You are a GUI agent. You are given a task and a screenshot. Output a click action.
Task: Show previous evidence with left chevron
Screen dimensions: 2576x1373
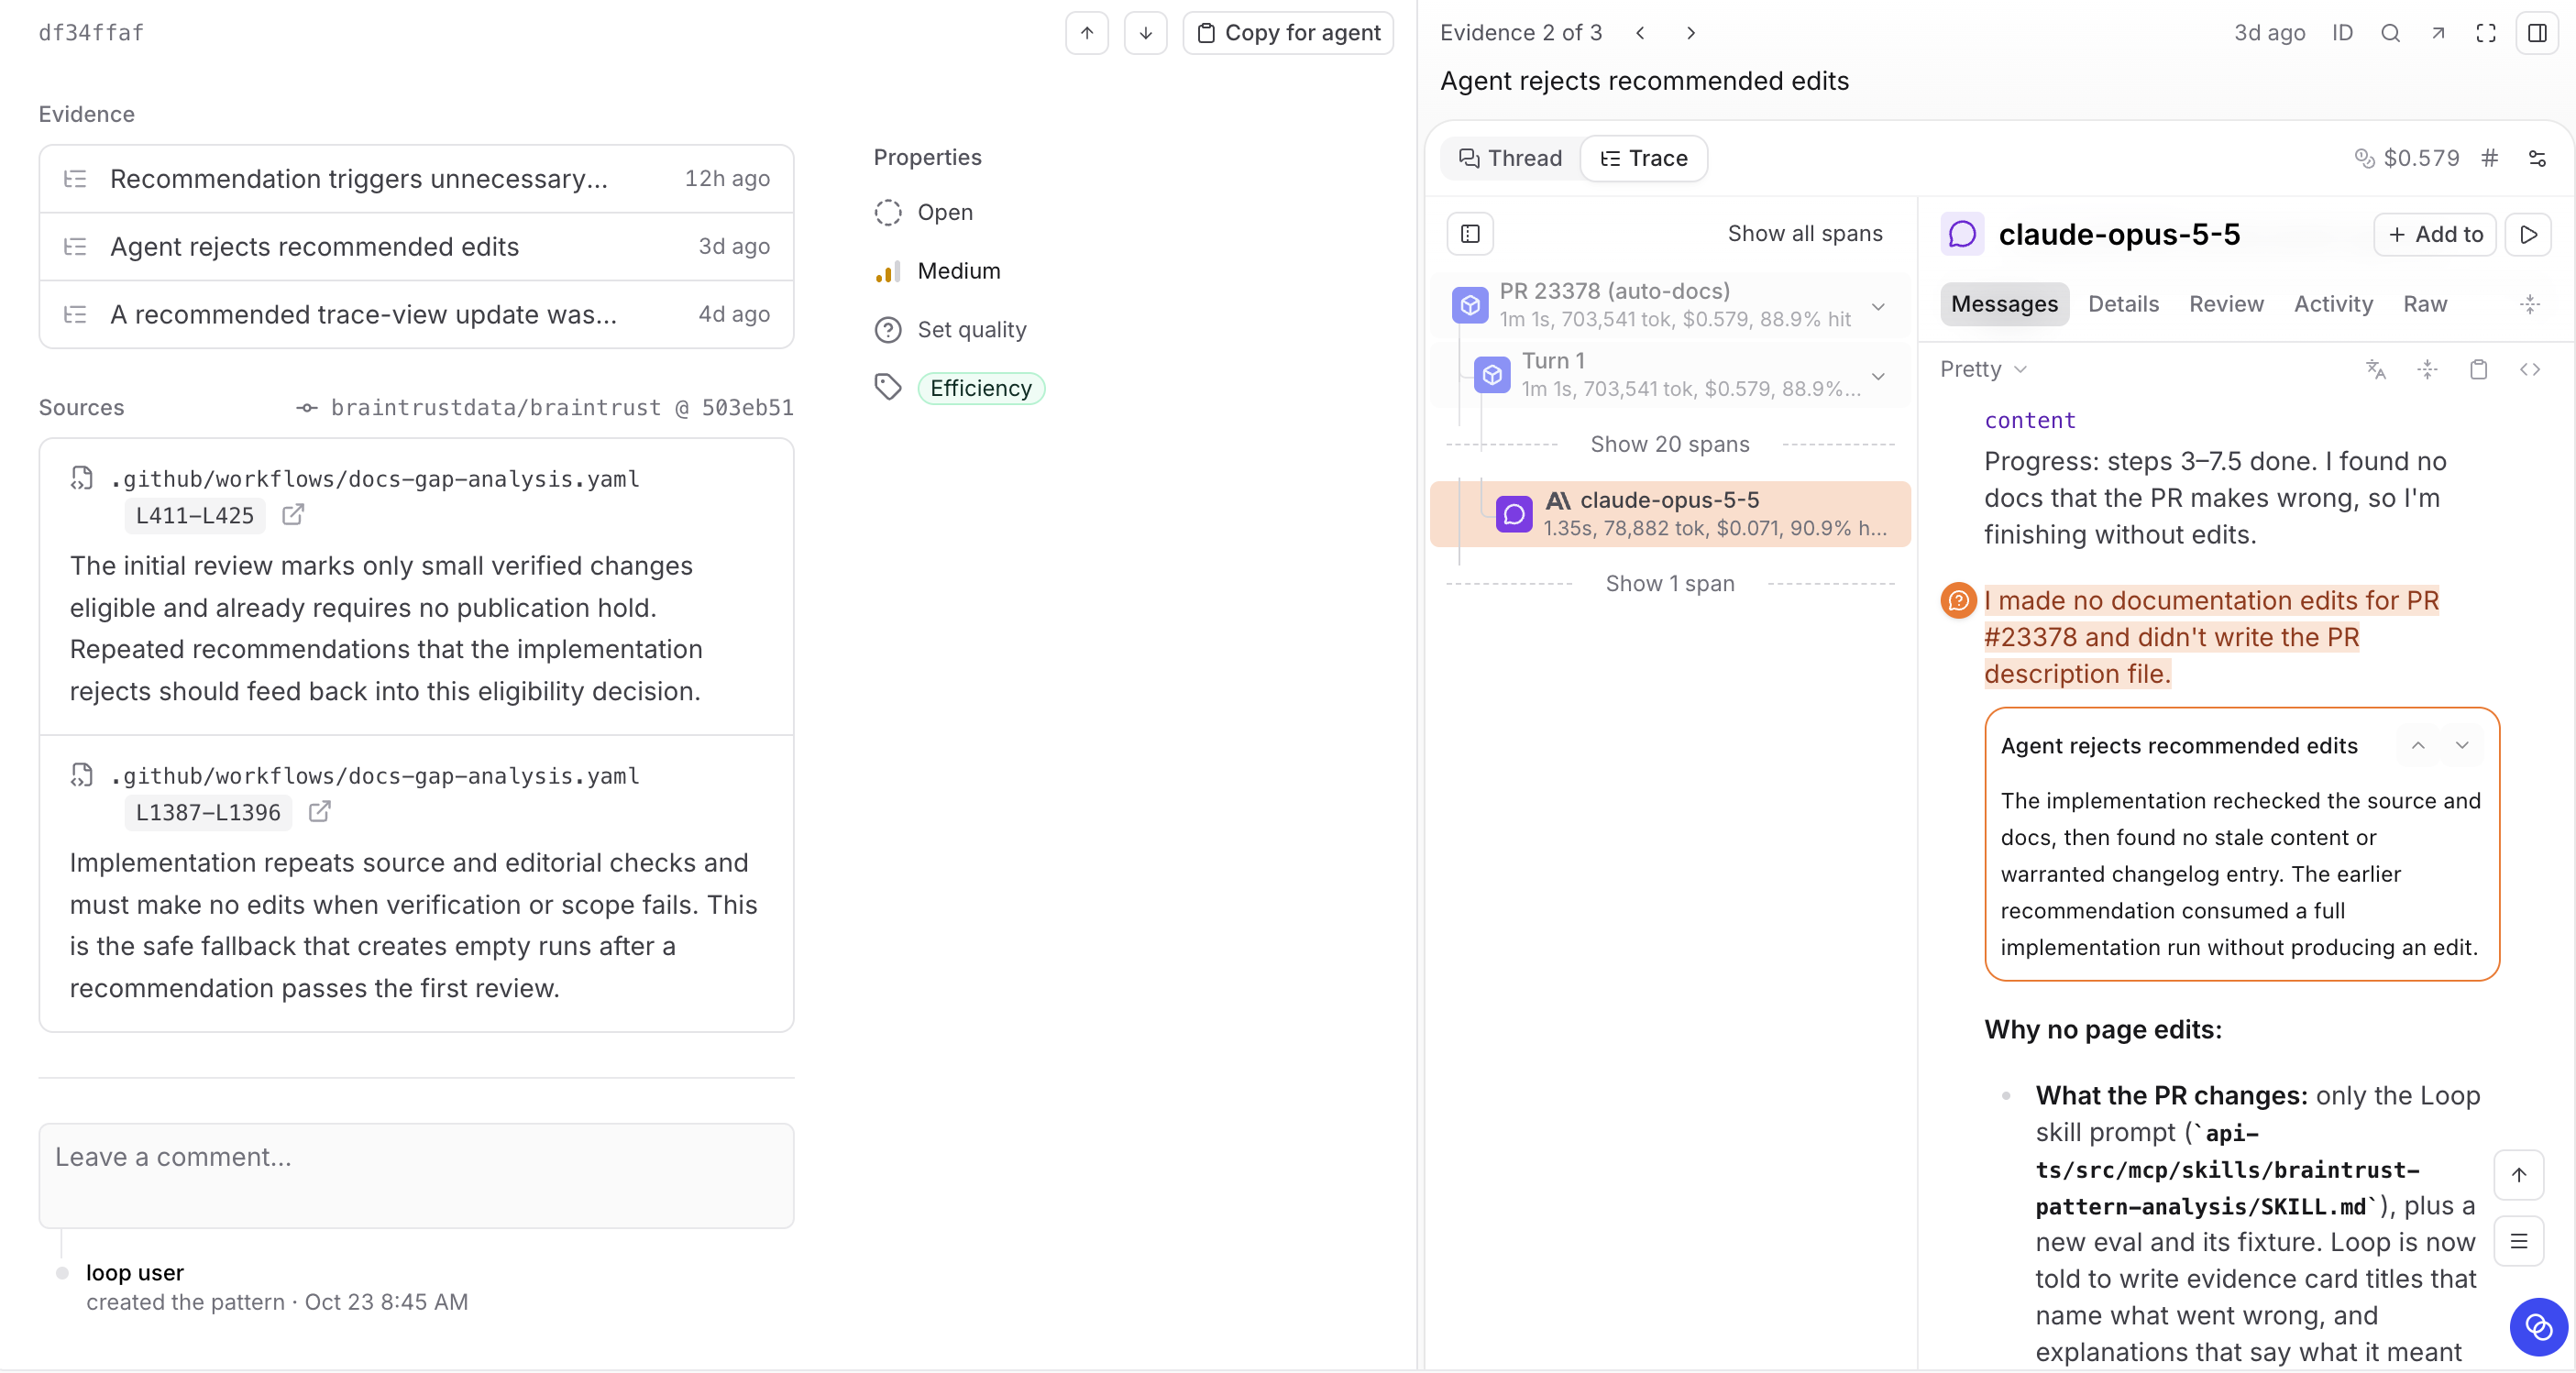pos(1640,33)
